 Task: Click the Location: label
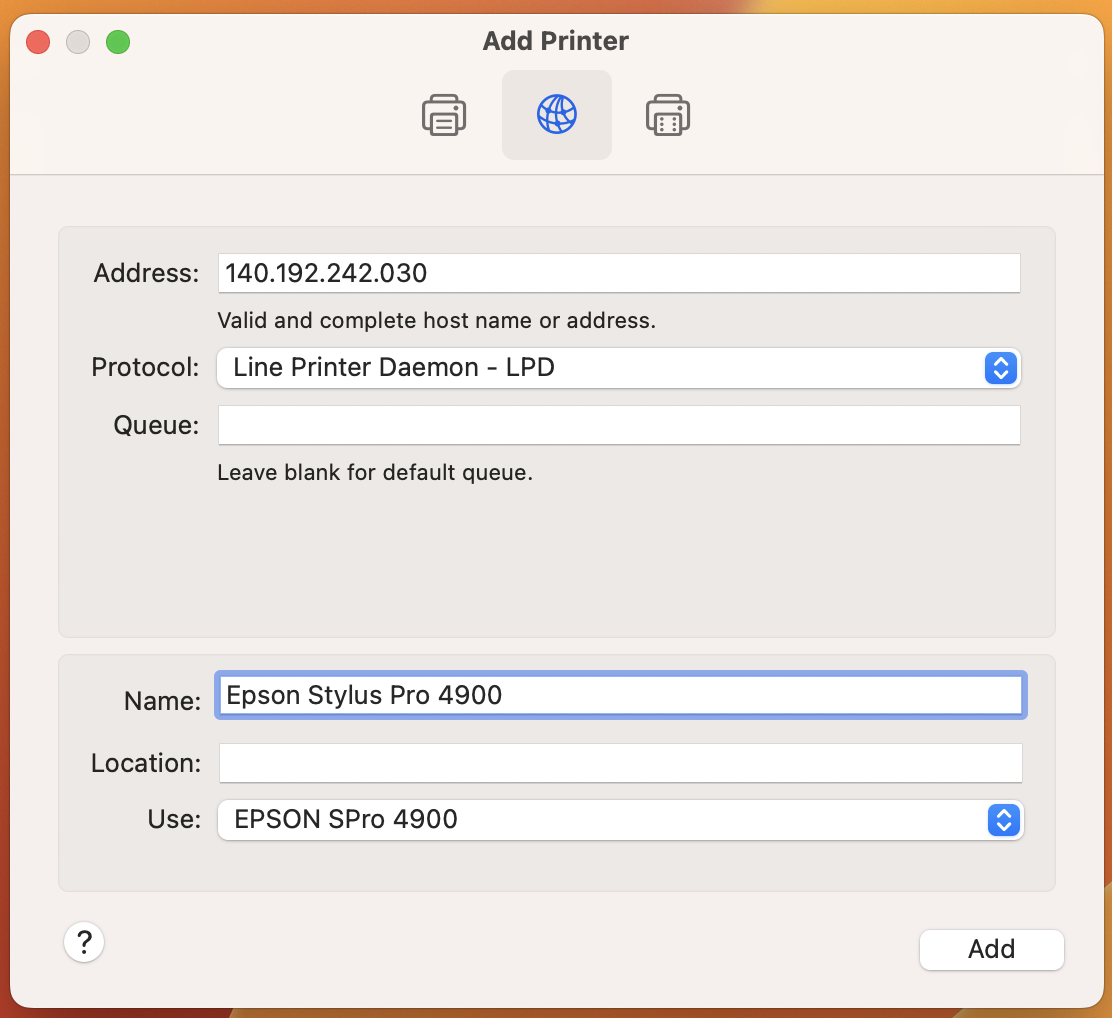pyautogui.click(x=146, y=763)
